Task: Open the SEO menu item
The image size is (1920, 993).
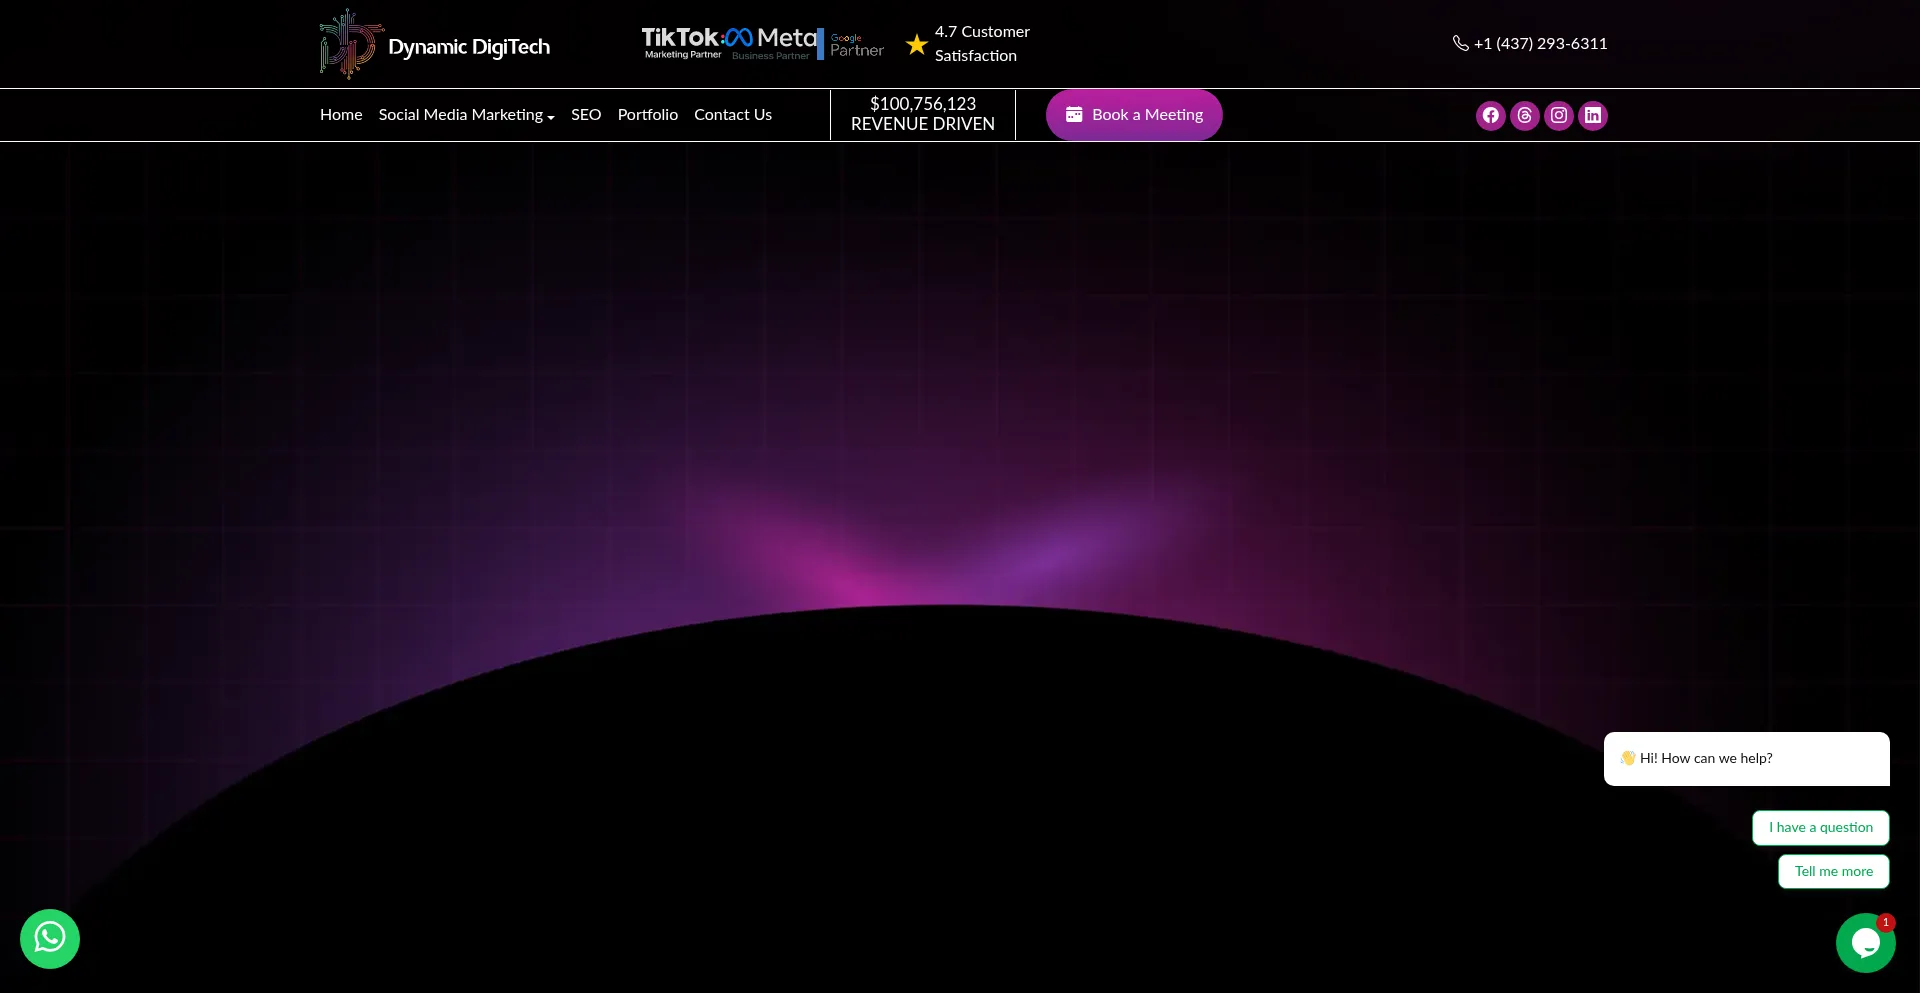Action: click(586, 115)
